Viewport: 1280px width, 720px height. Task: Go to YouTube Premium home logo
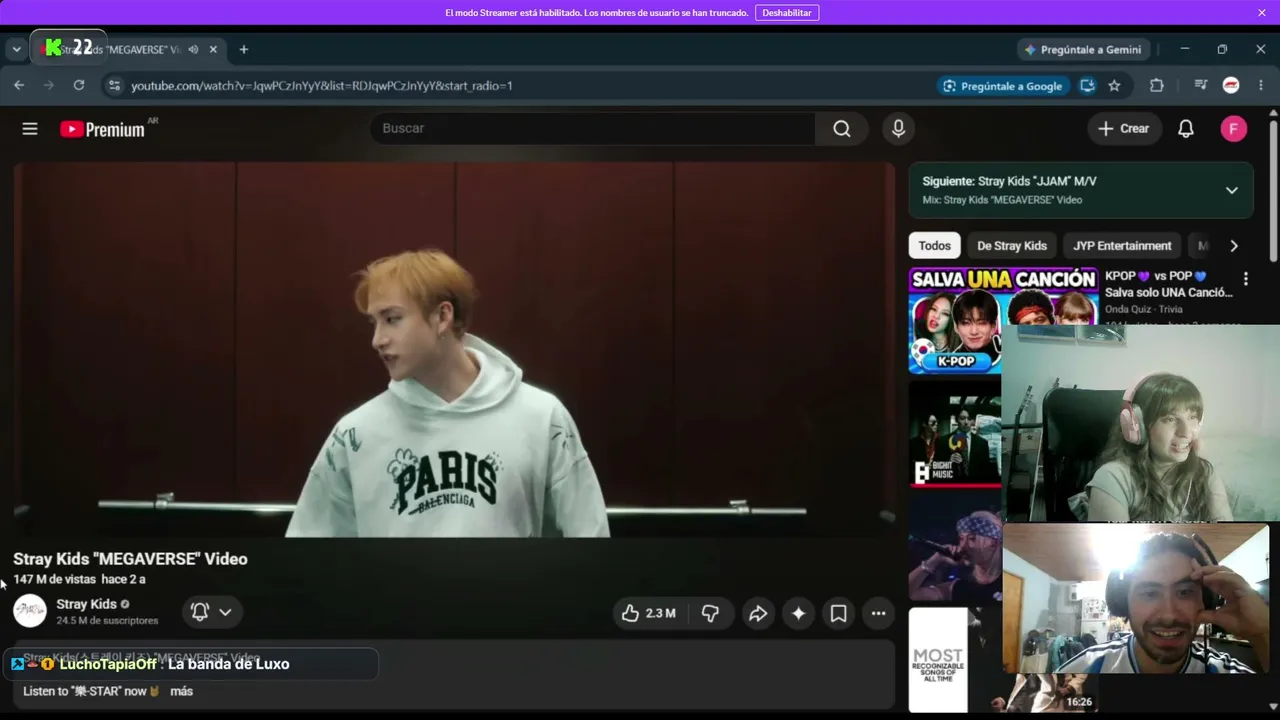[x=102, y=129]
